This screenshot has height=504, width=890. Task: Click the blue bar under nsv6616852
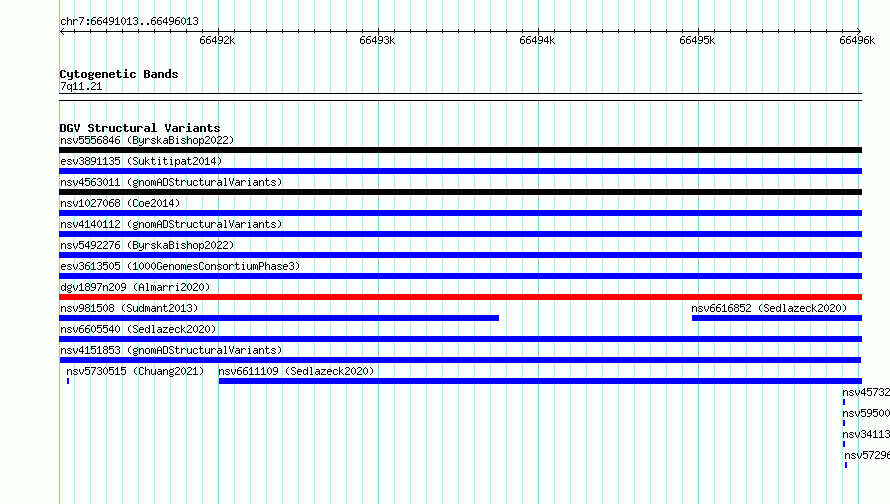point(777,318)
